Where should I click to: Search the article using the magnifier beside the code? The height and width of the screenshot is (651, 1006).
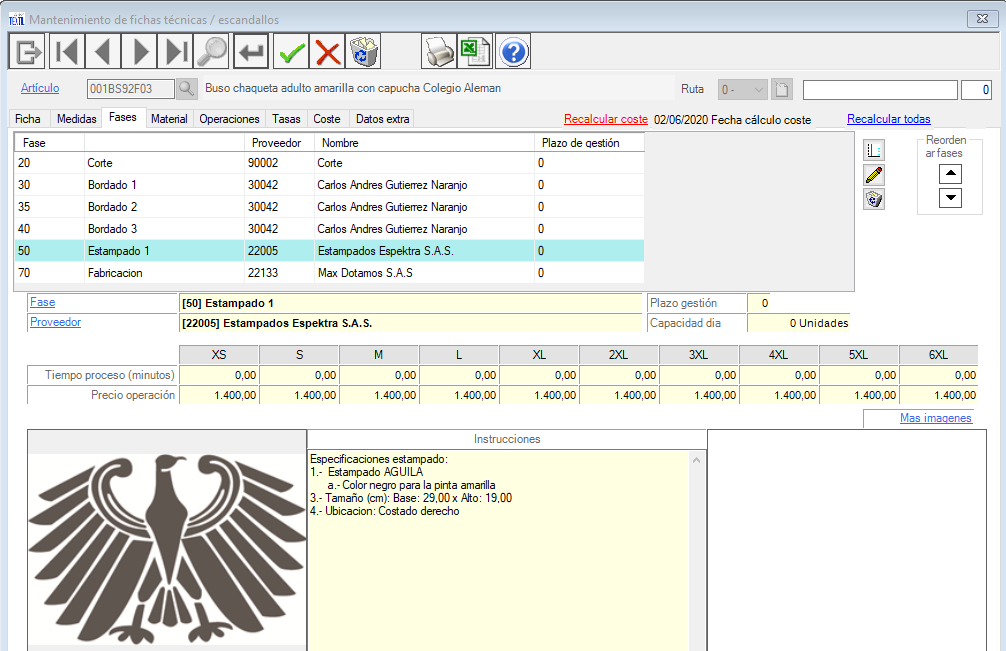point(187,89)
